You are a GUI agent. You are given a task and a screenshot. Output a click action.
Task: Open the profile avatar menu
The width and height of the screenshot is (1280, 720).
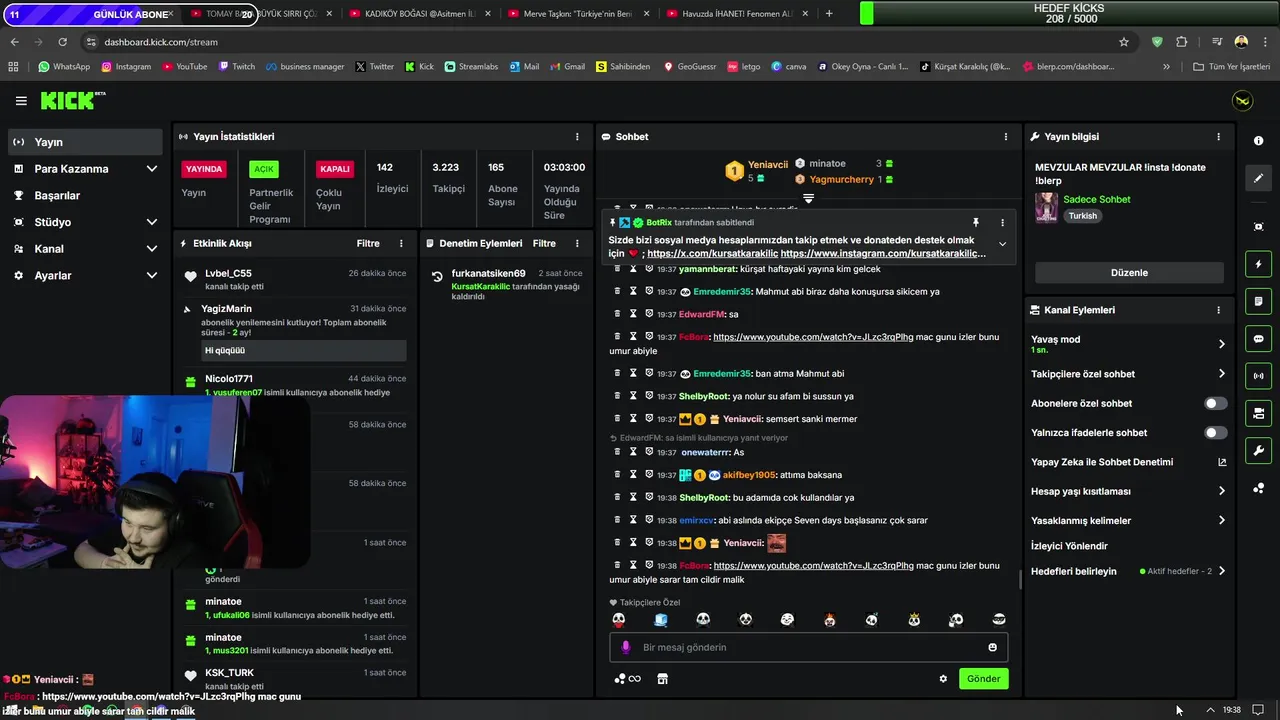(1242, 101)
